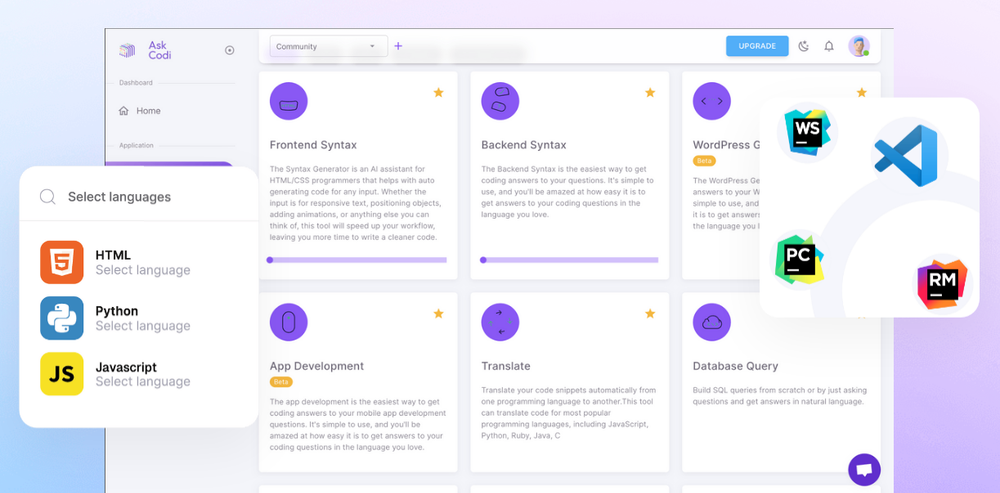Select the HTML5 logo icon
The image size is (1000, 493).
(x=62, y=262)
